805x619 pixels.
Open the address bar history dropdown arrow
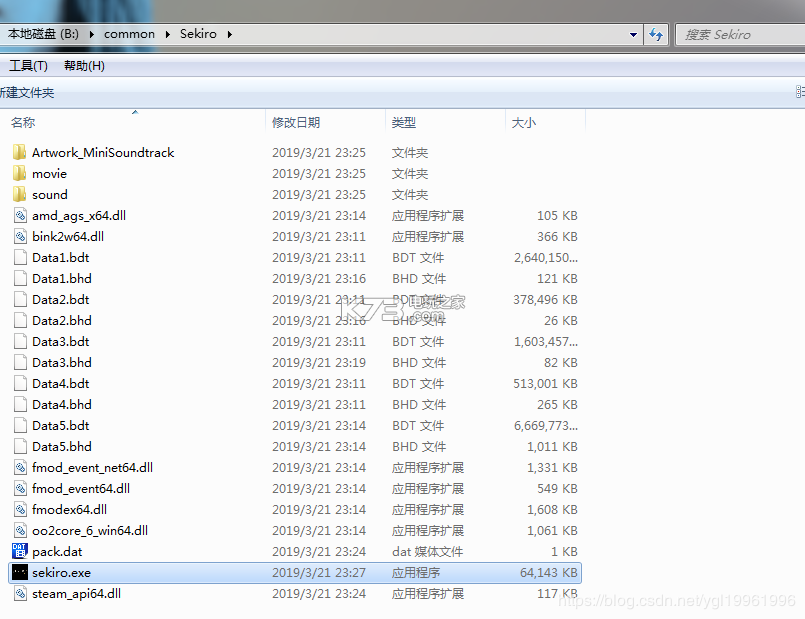(x=634, y=34)
